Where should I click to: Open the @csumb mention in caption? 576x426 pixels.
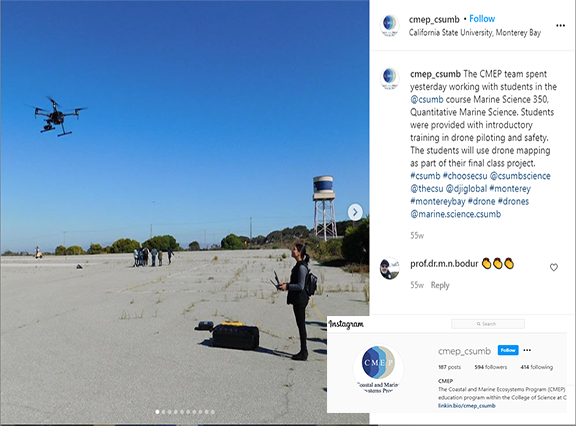(427, 100)
